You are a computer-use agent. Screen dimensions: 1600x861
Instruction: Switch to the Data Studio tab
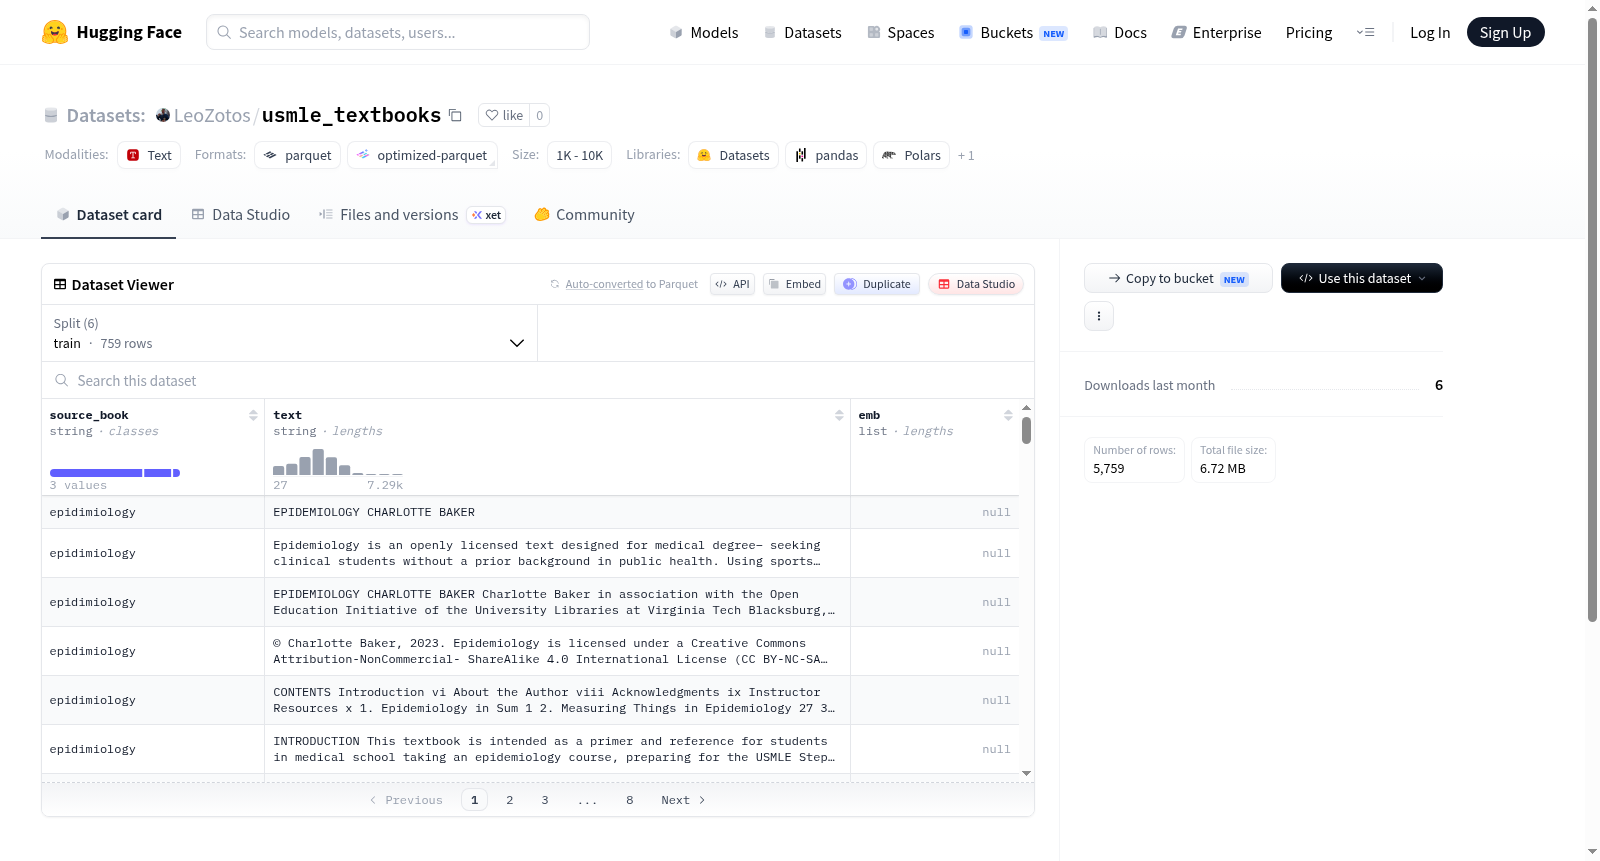[x=241, y=215]
